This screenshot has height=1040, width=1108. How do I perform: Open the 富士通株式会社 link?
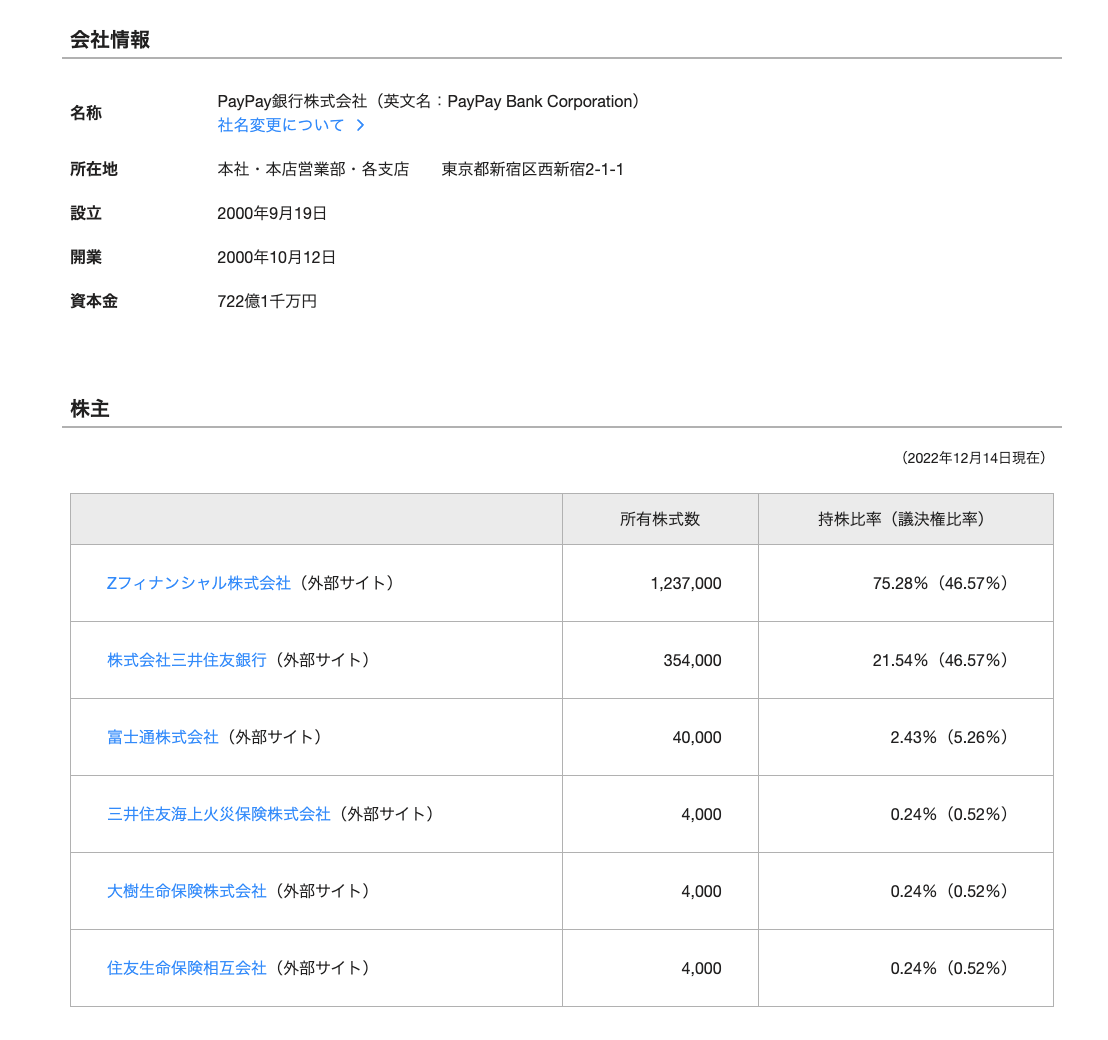point(162,737)
